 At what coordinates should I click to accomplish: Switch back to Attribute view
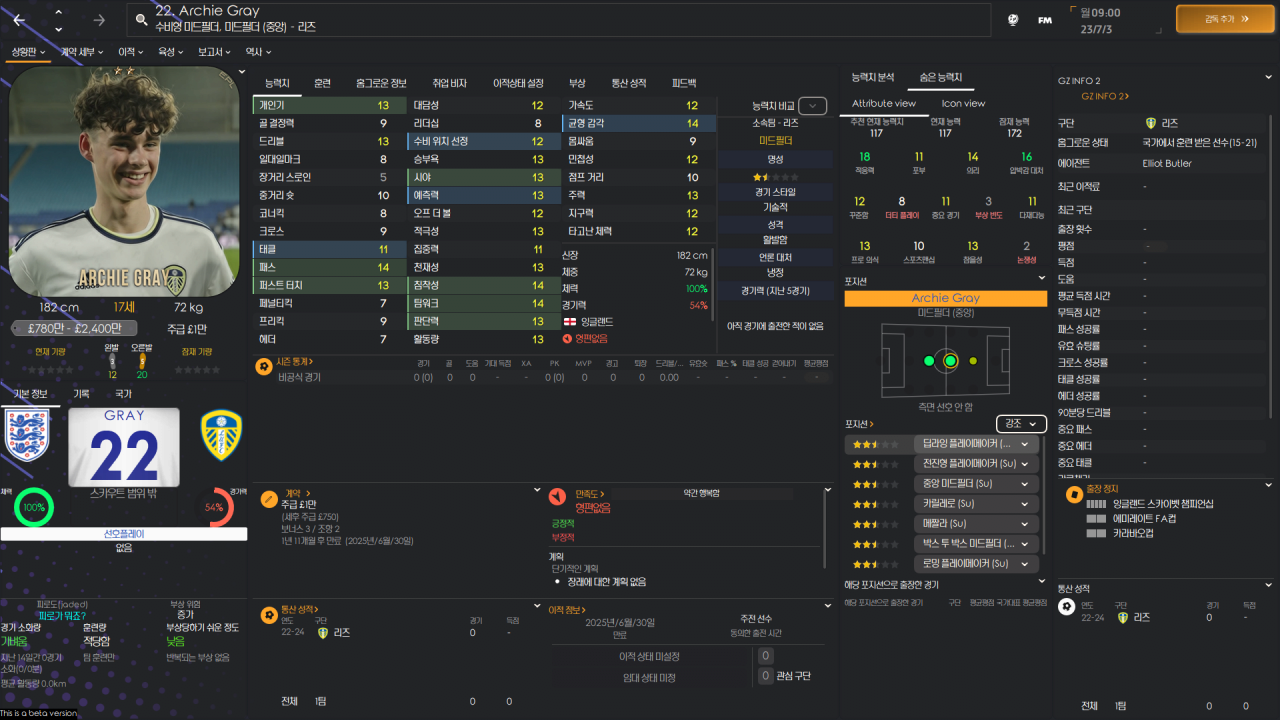(x=884, y=103)
